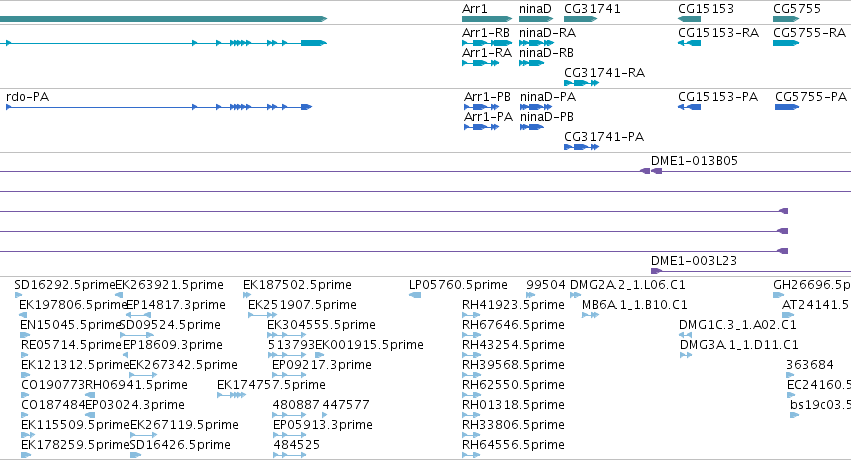Select the 480887 EST label
Viewport: 851px width, 460px height.
coord(296,405)
